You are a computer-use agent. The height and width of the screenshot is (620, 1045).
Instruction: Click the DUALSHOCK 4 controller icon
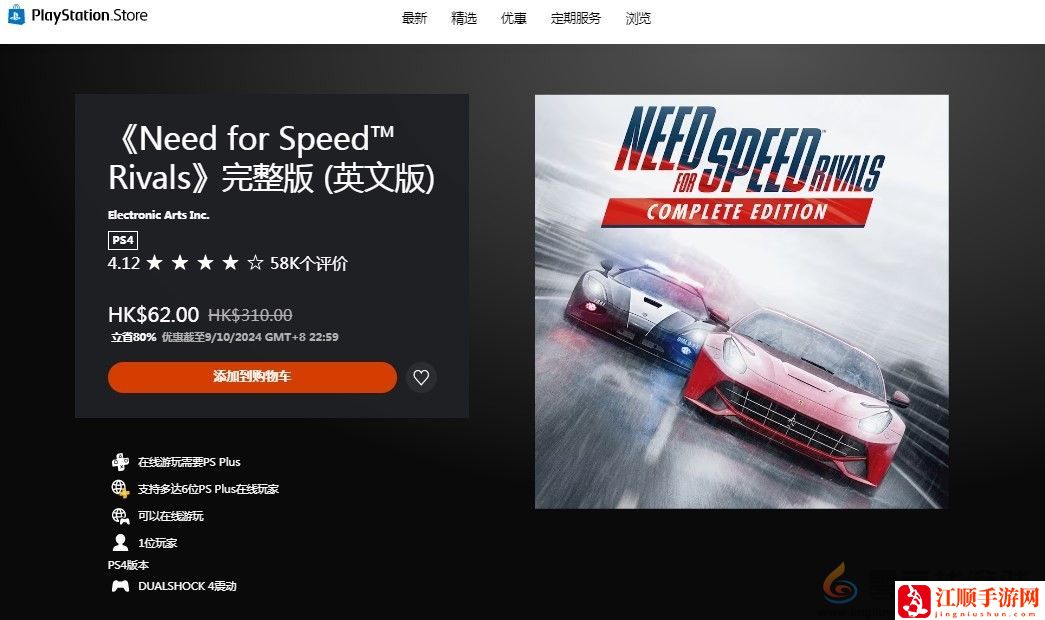click(120, 586)
